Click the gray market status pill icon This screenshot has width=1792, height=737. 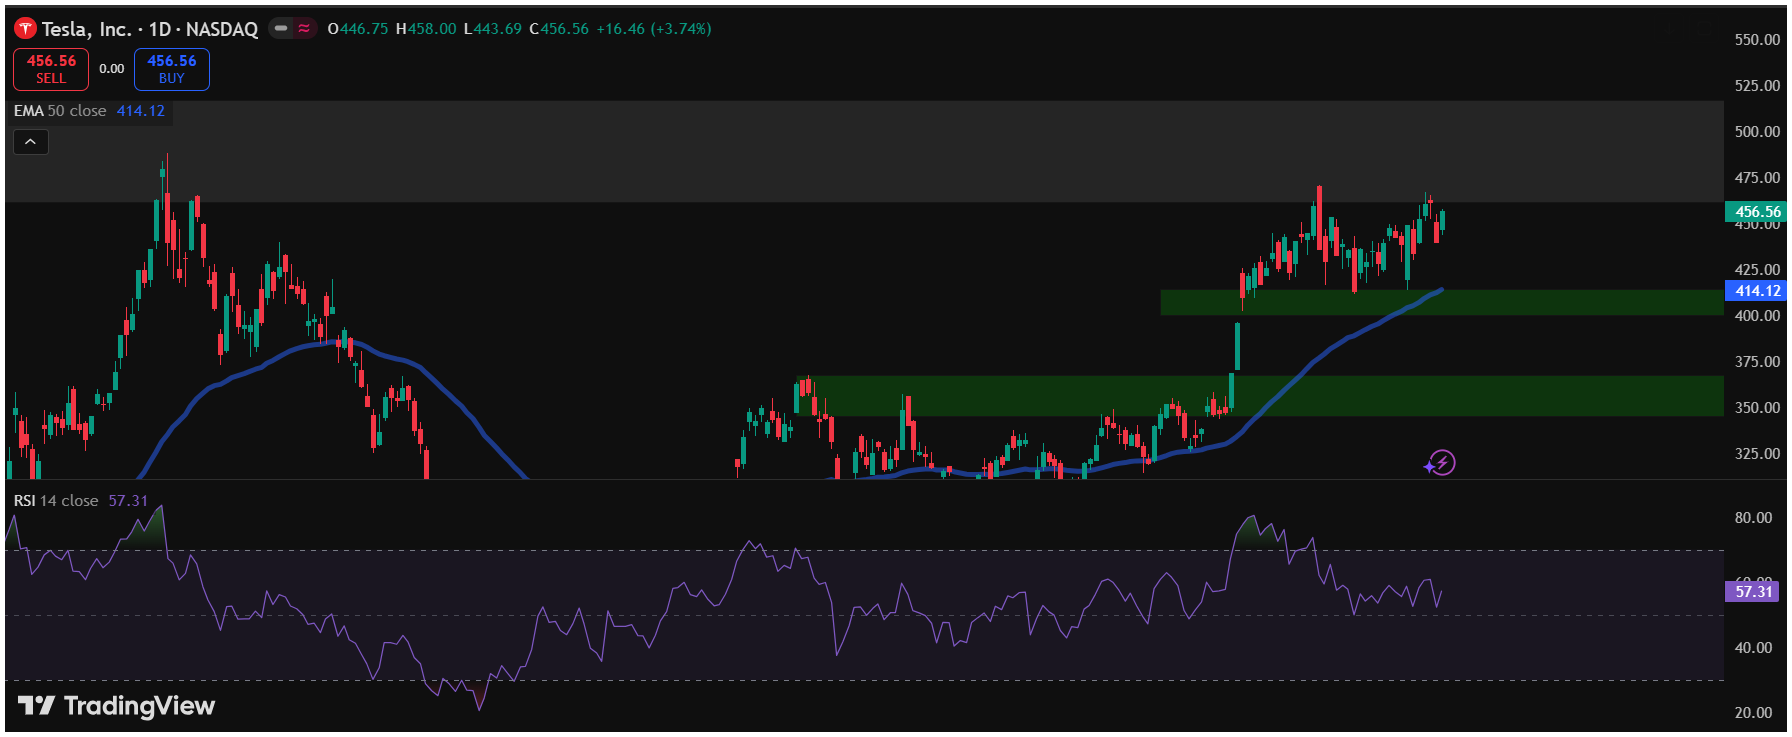[282, 29]
